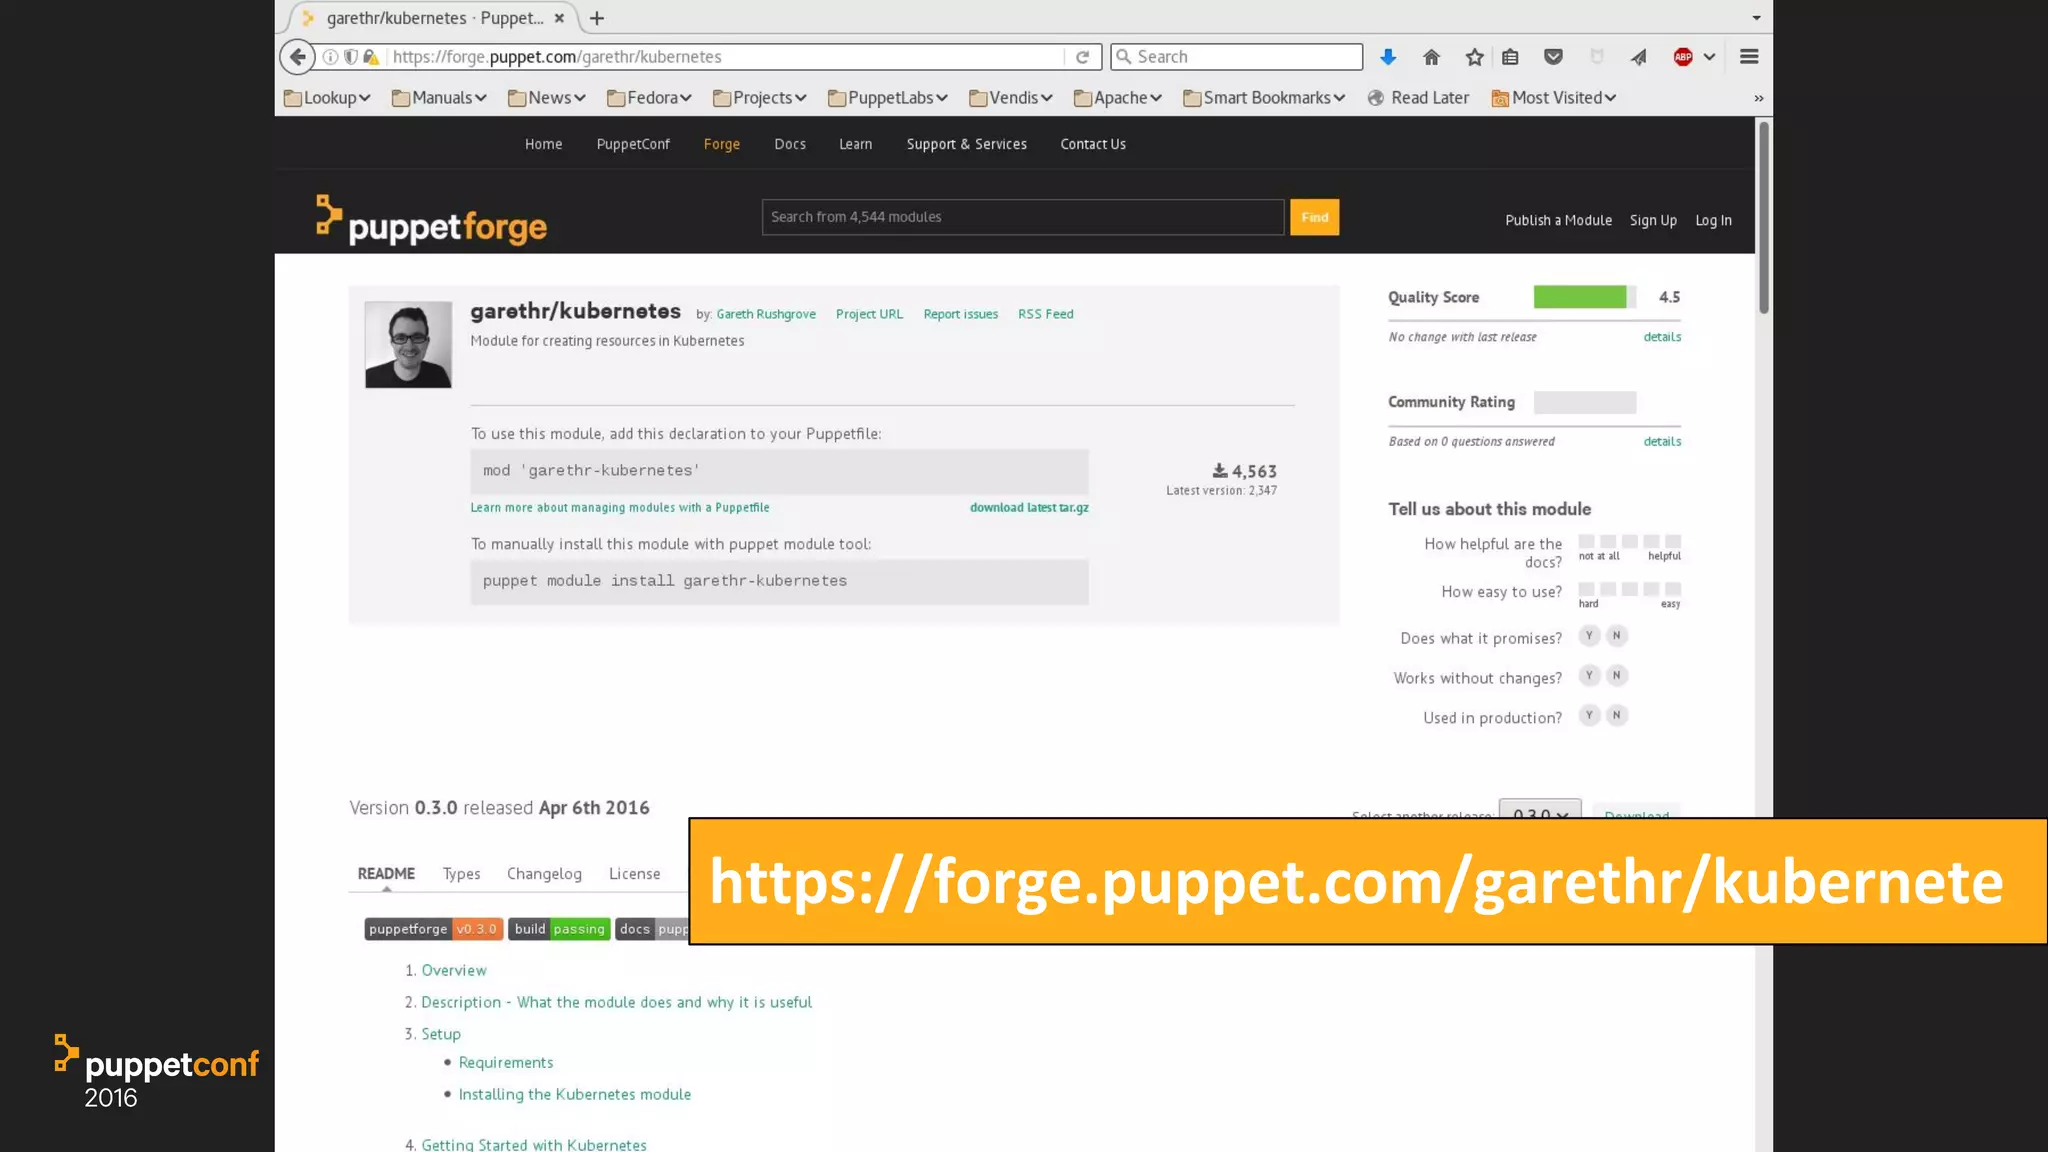Rate docs helpfulness with last box

pos(1673,542)
